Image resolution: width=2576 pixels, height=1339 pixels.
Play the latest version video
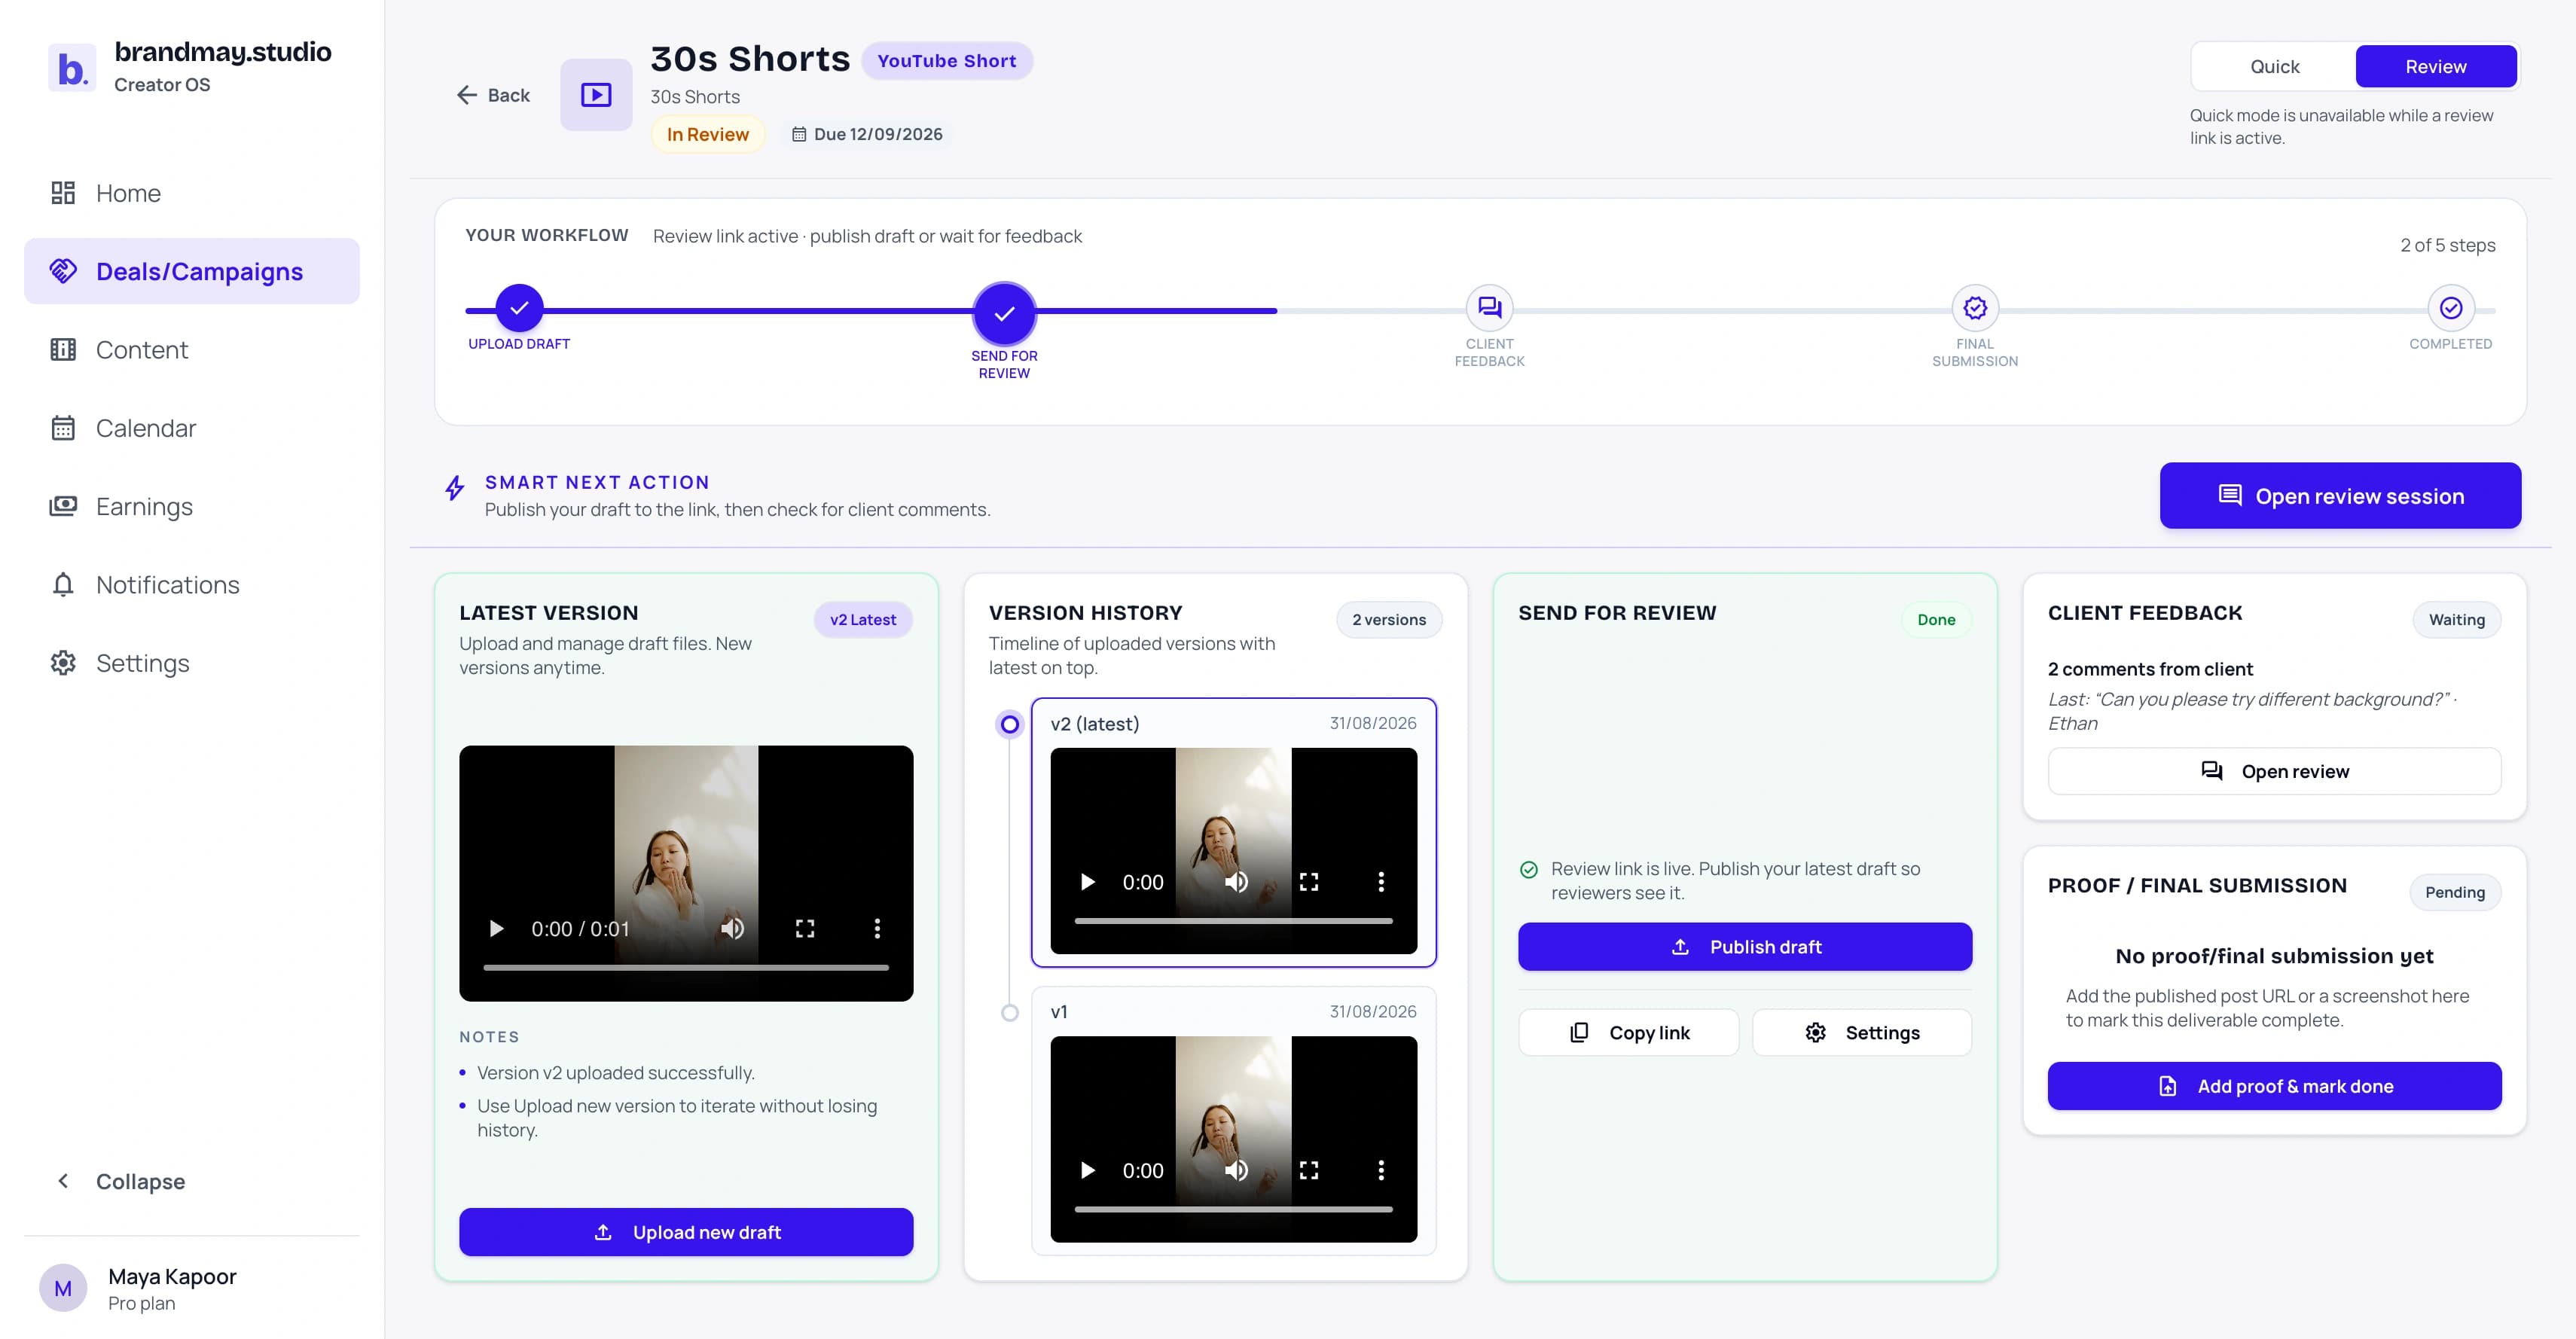click(x=496, y=928)
